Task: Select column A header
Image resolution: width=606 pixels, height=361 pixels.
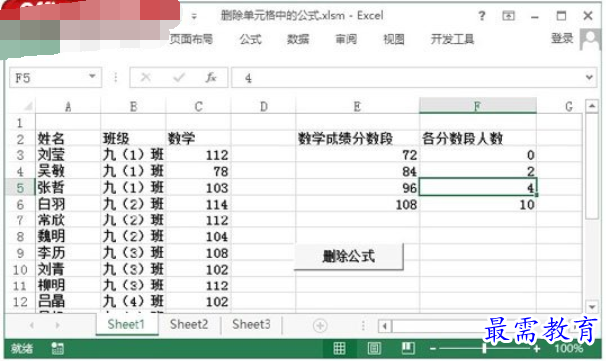Action: pos(68,106)
